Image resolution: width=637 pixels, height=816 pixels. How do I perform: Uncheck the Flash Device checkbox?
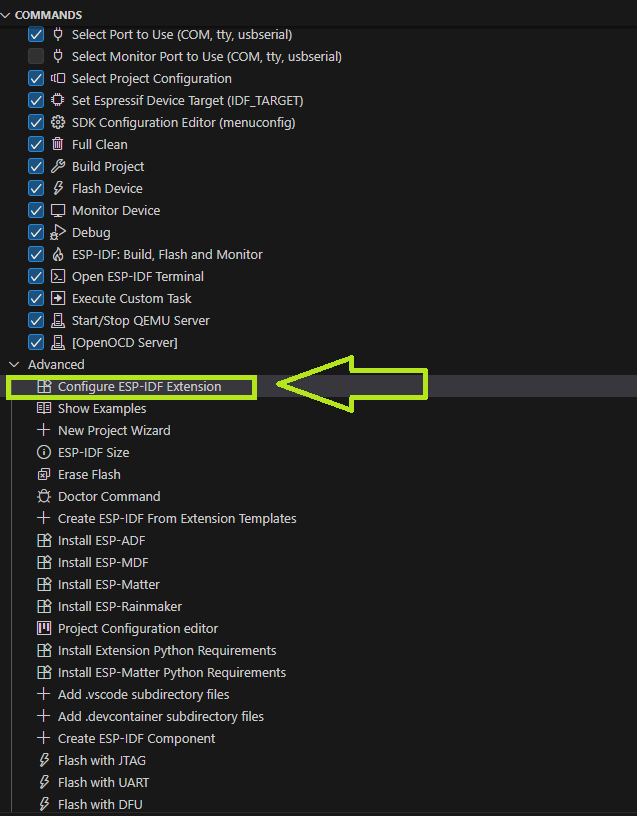(36, 188)
